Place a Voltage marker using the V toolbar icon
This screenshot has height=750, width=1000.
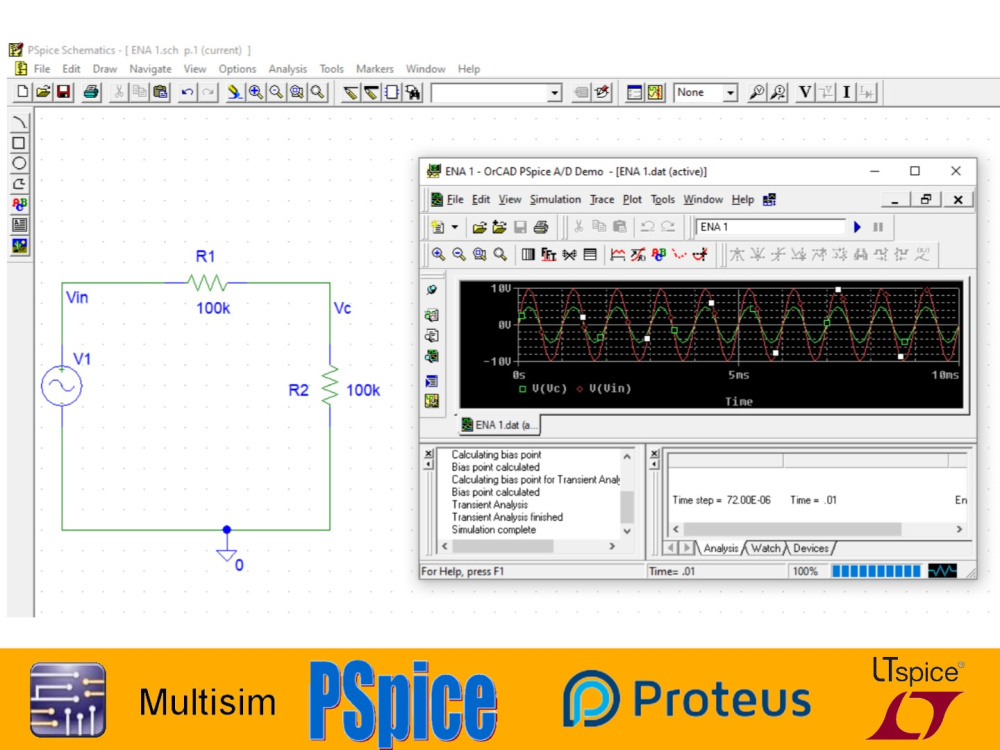coord(805,92)
